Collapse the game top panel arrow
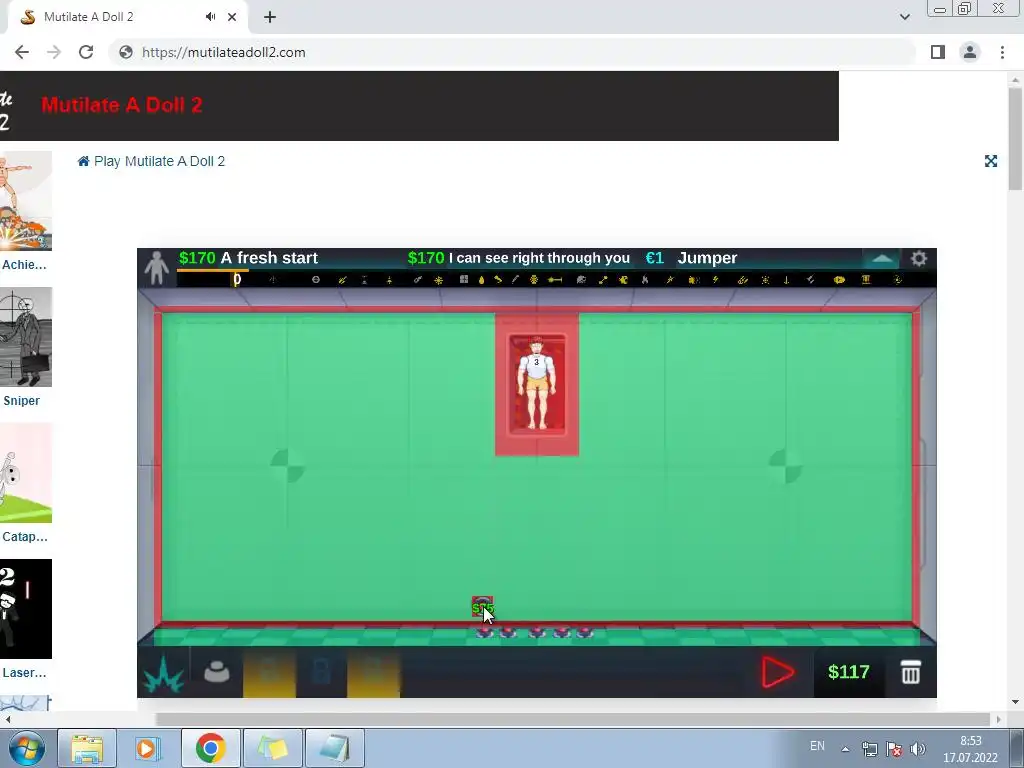1024x768 pixels. point(882,259)
